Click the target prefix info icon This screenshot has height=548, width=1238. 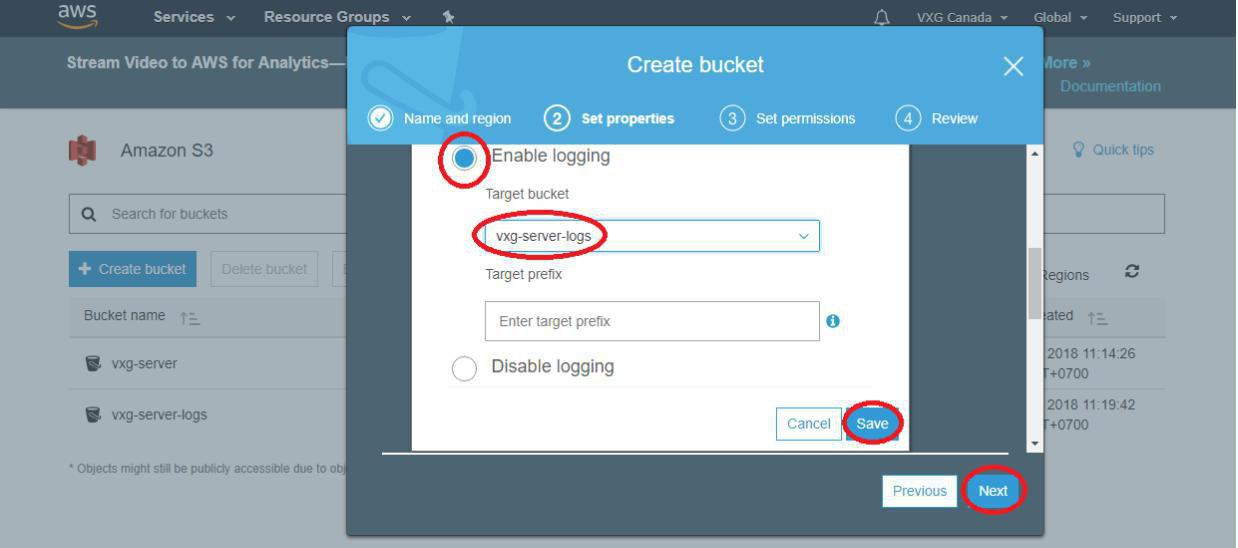coord(833,321)
